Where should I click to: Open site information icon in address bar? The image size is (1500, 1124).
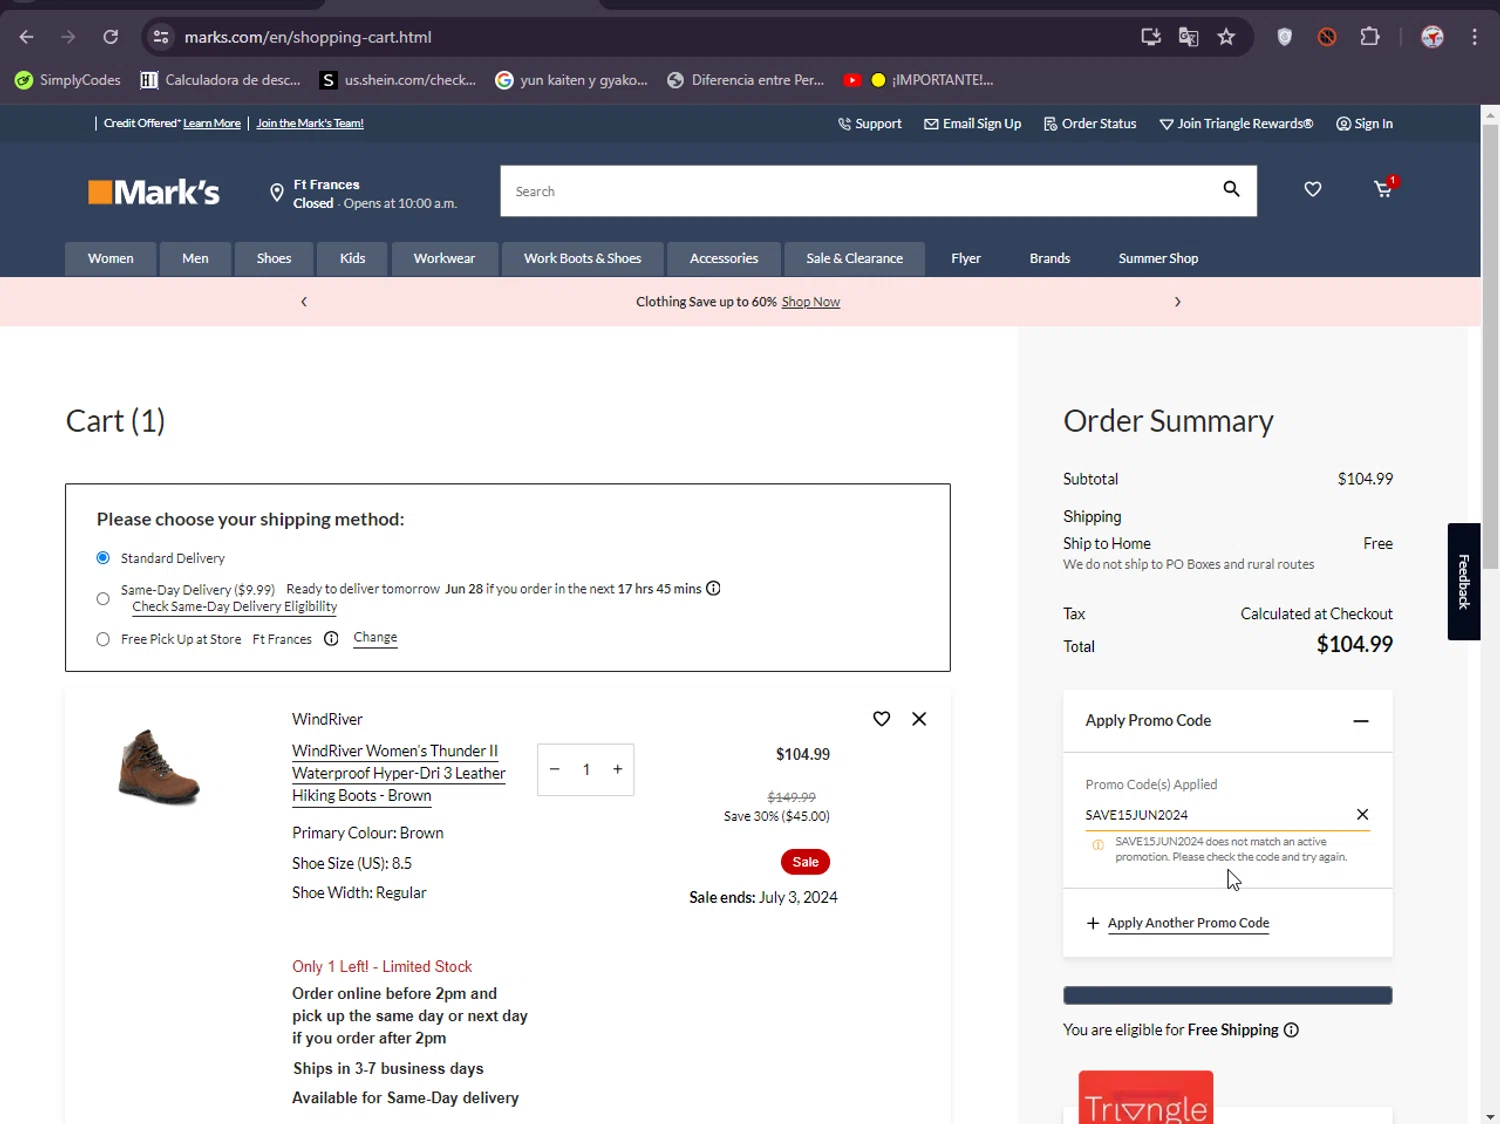[161, 37]
